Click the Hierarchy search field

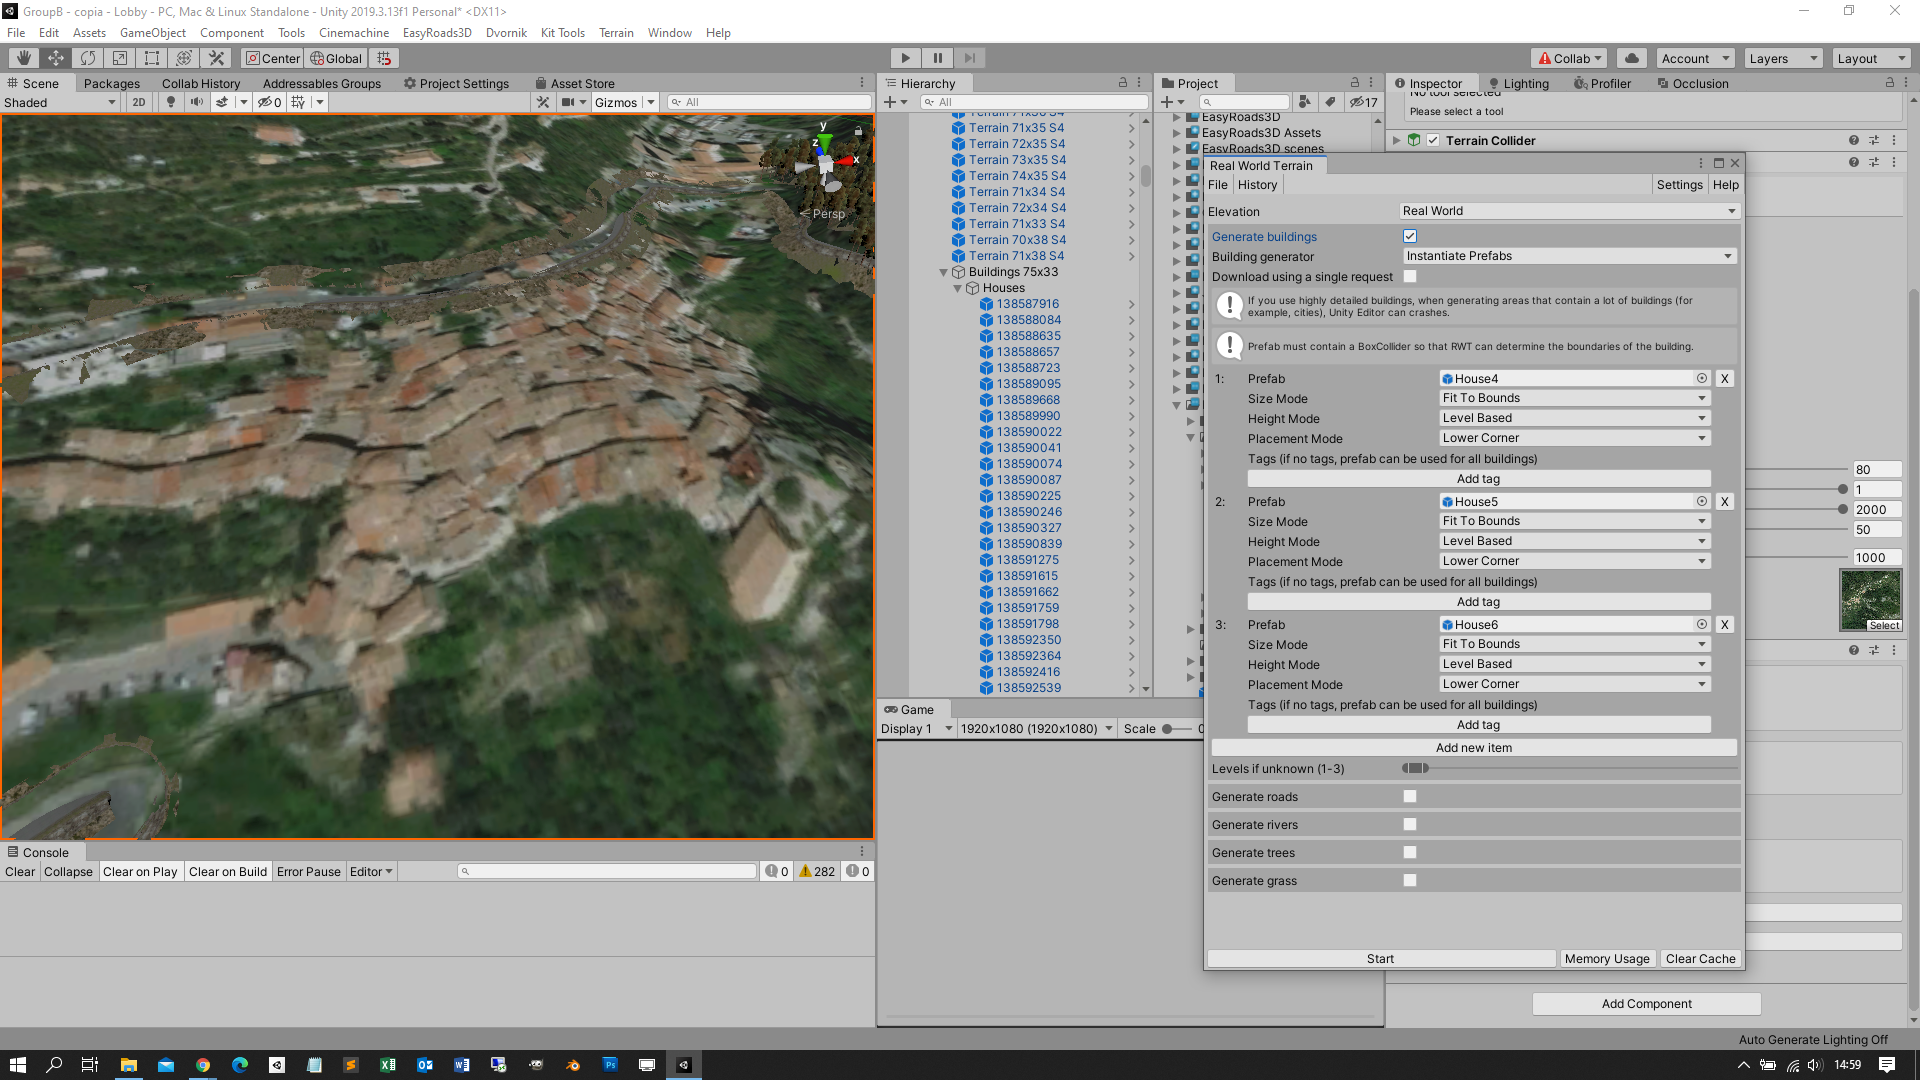coord(1034,102)
